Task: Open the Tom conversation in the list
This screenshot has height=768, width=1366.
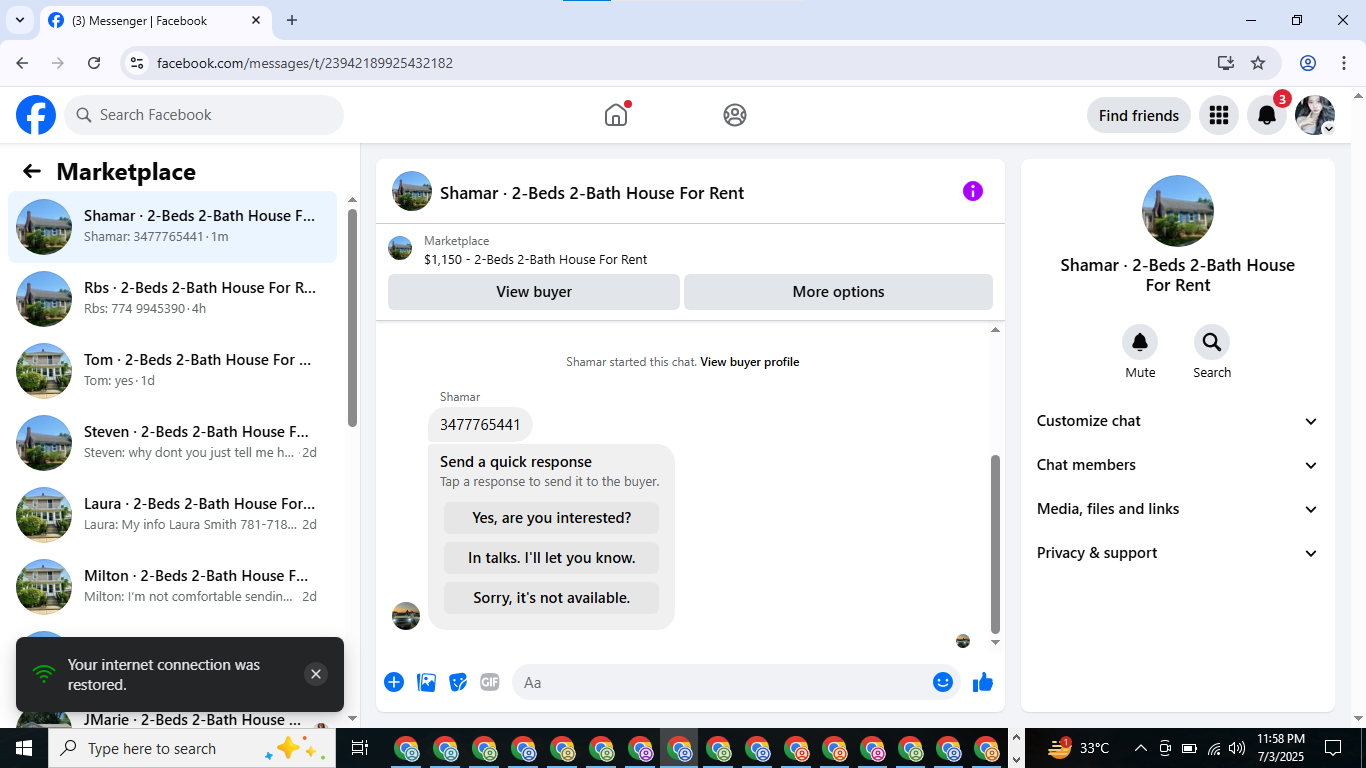Action: click(x=172, y=371)
